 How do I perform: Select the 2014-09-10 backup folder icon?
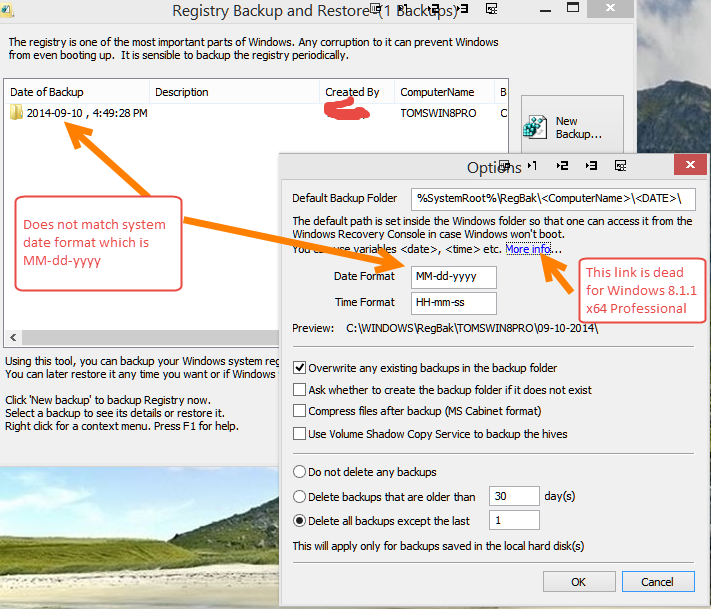(x=16, y=113)
